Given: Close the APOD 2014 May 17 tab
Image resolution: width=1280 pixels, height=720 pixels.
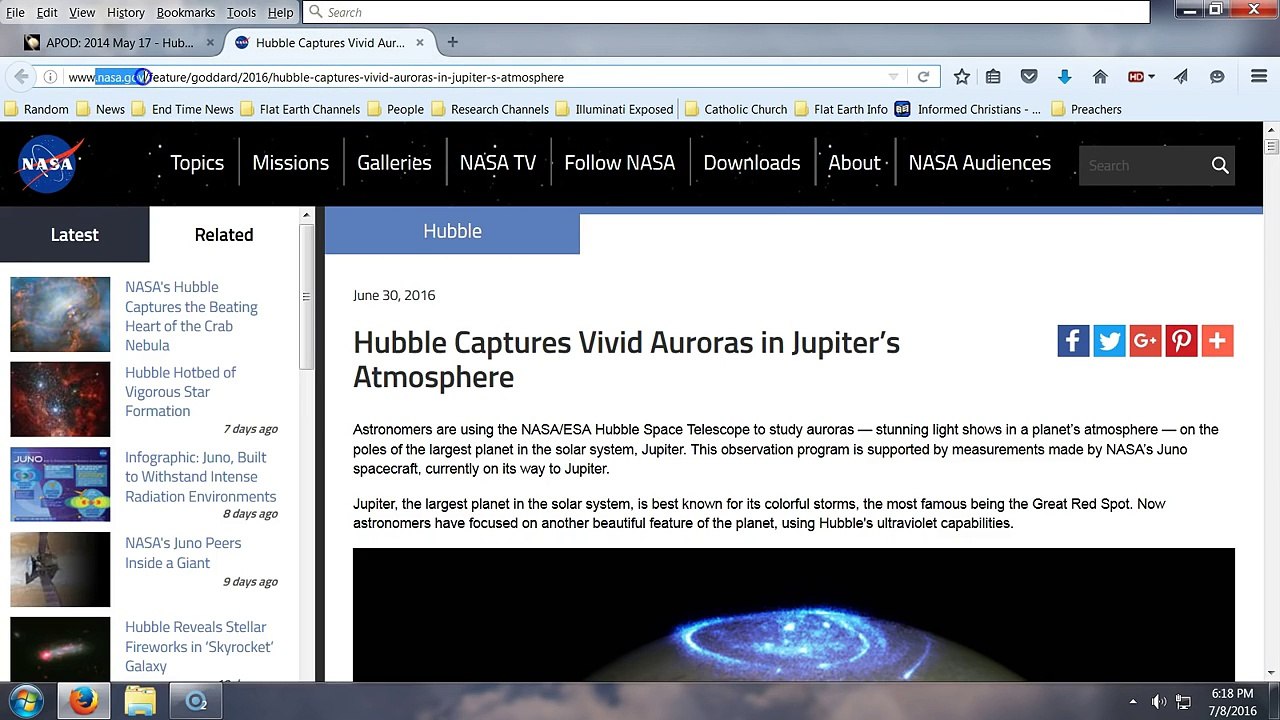Looking at the screenshot, I should pos(210,43).
